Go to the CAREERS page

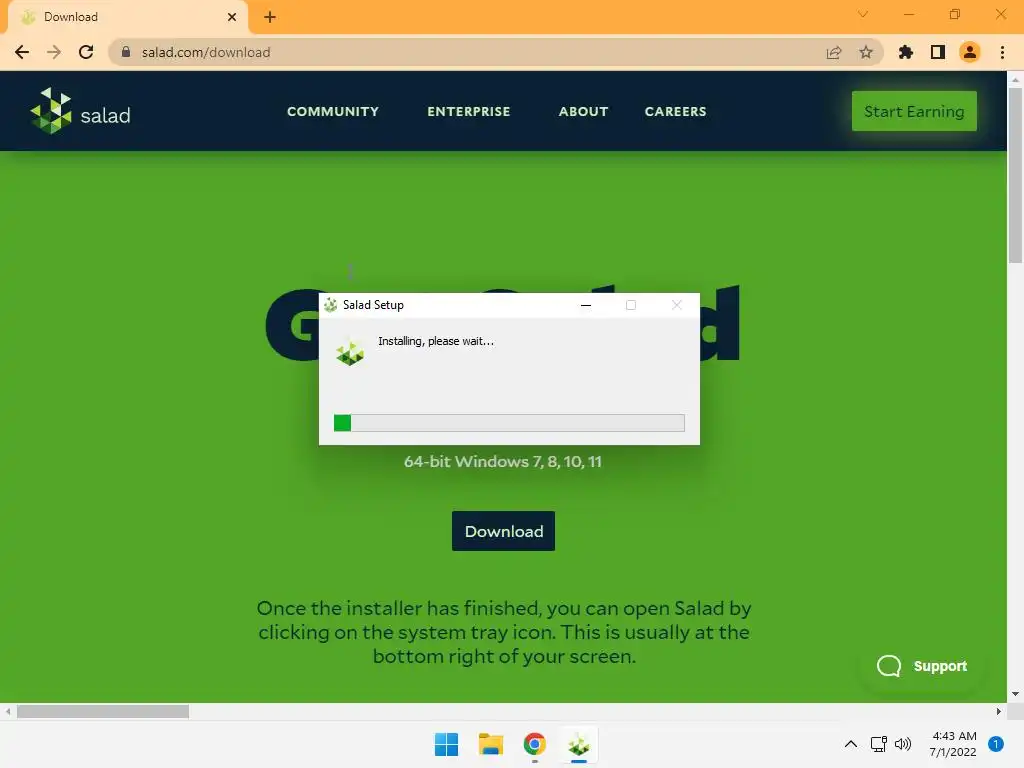675,112
